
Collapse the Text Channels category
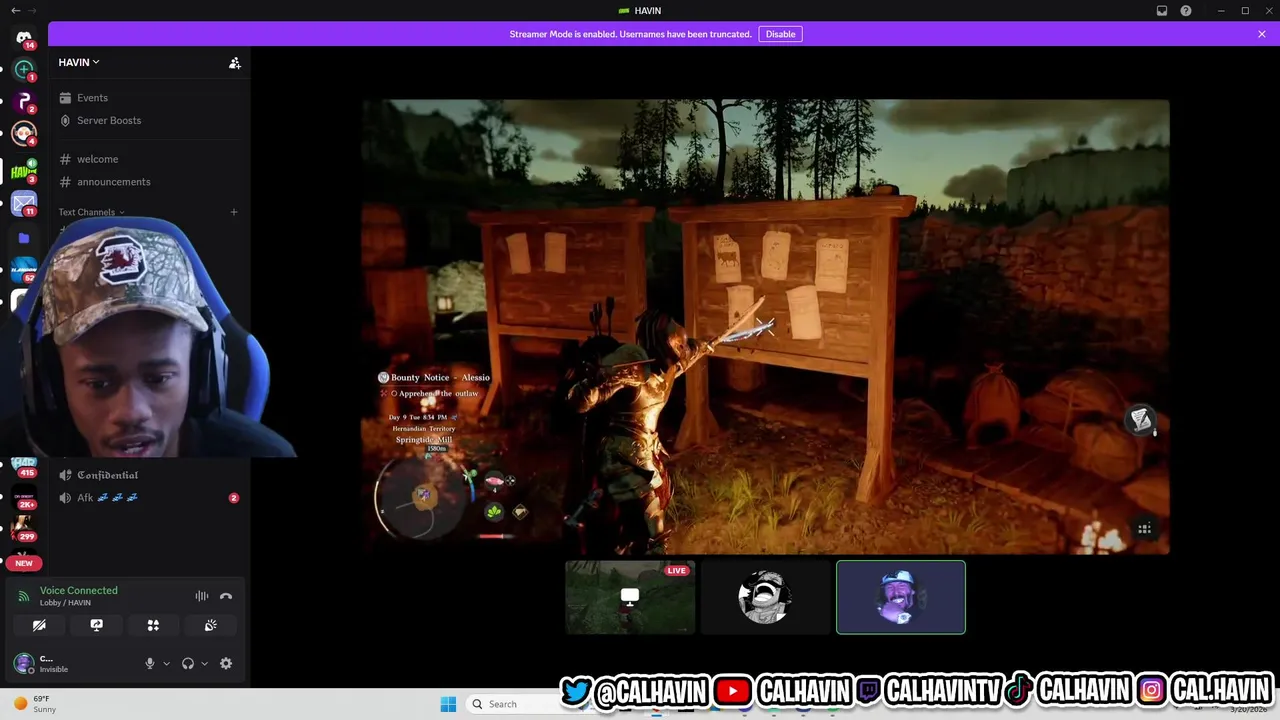tap(91, 212)
